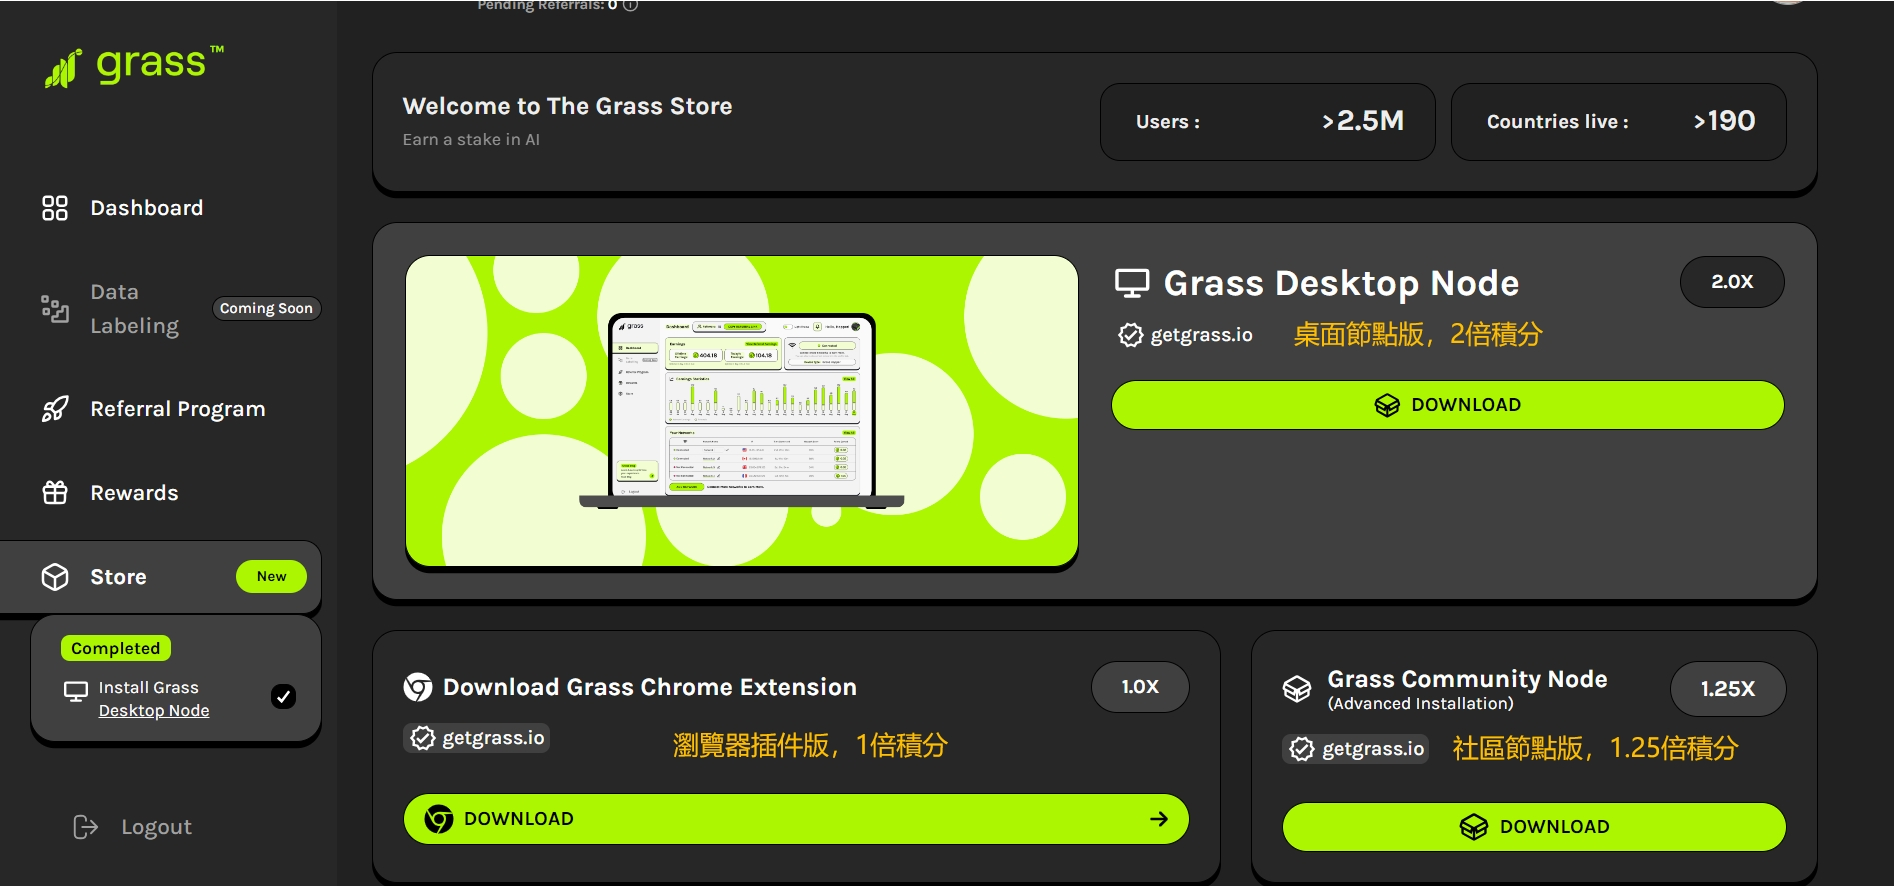Image resolution: width=1894 pixels, height=886 pixels.
Task: Click the (Advanced Installation) subtitle
Action: point(1420,704)
